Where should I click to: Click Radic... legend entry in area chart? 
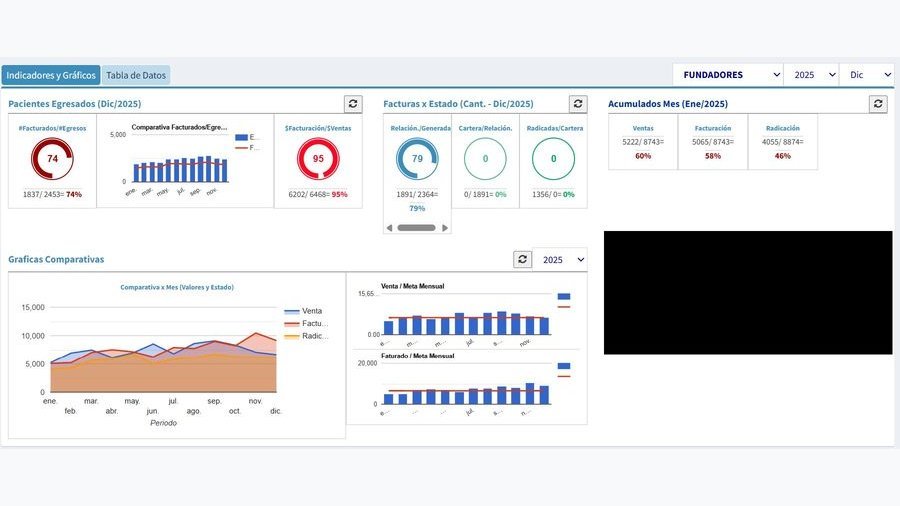pos(307,336)
